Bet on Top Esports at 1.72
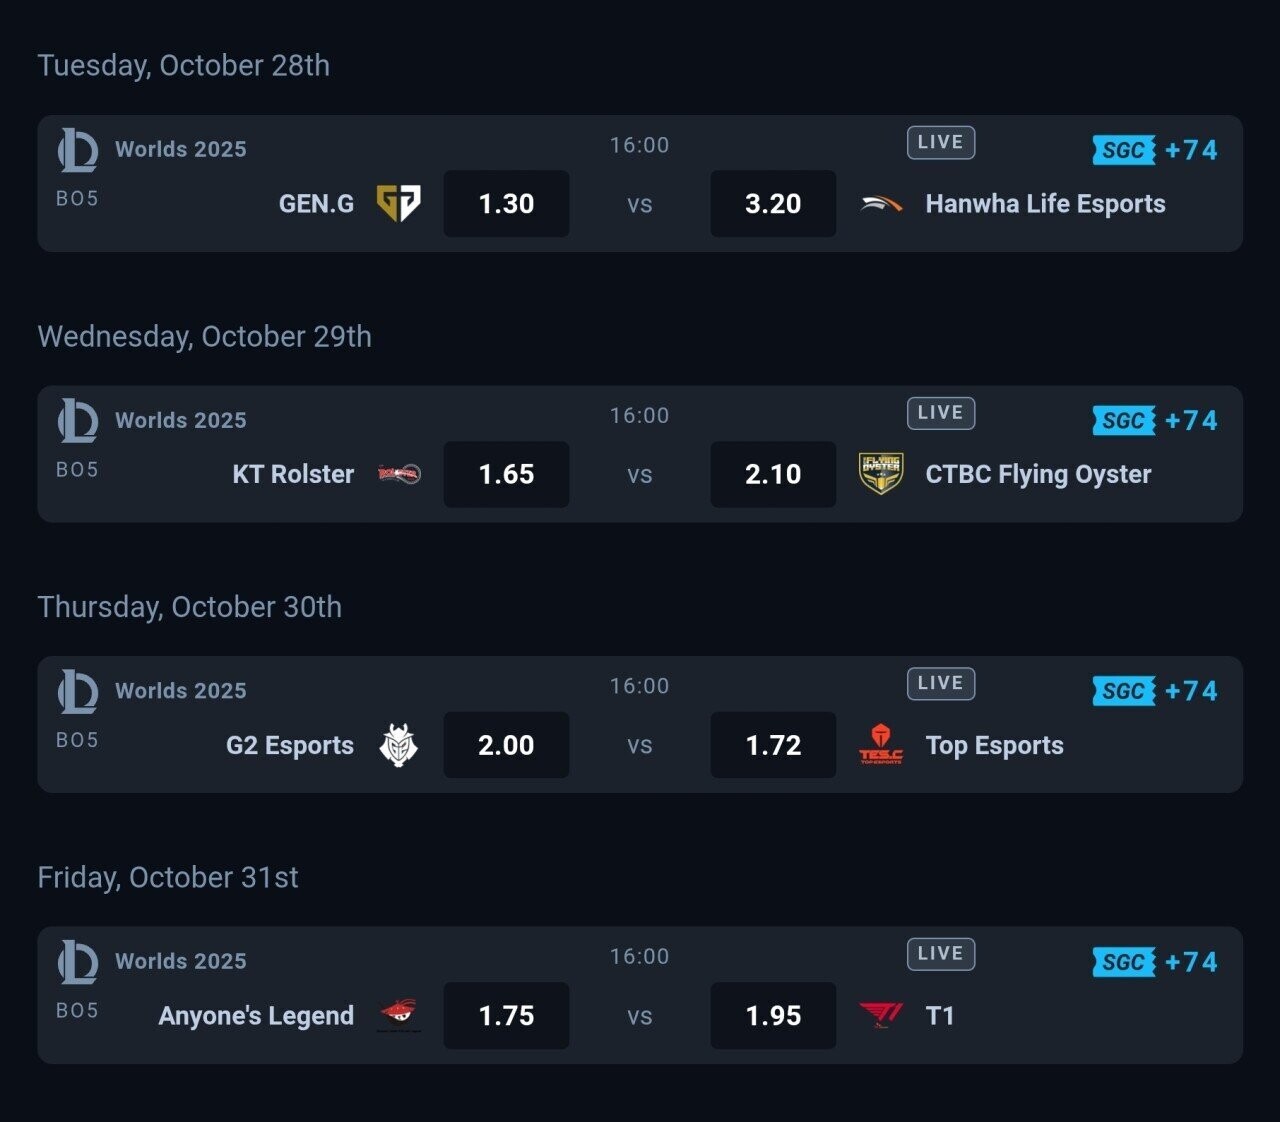Image resolution: width=1280 pixels, height=1122 pixels. click(x=773, y=745)
